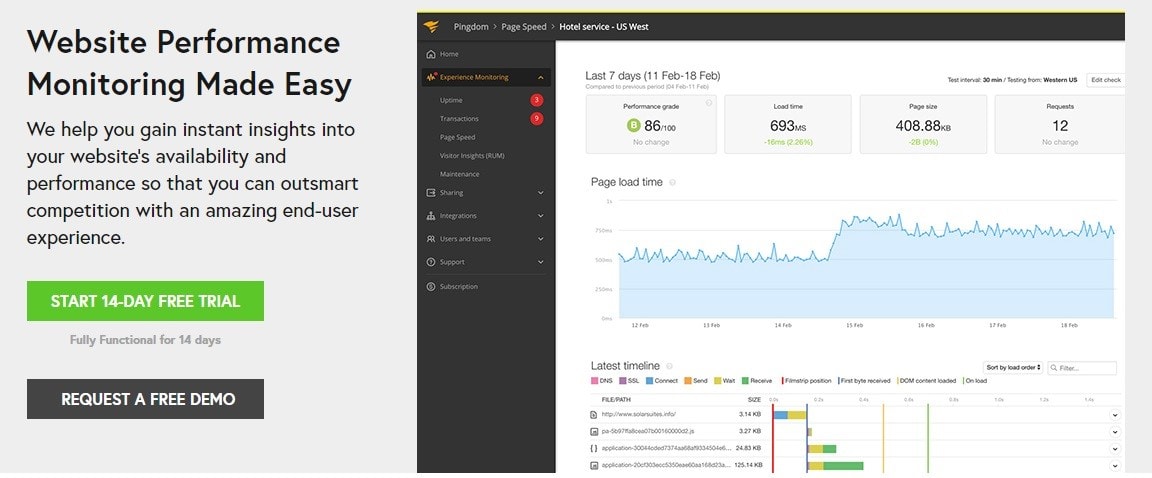Image resolution: width=1152 pixels, height=478 pixels.
Task: Click the START 14-DAY FREE TRIAL button
Action: point(145,301)
